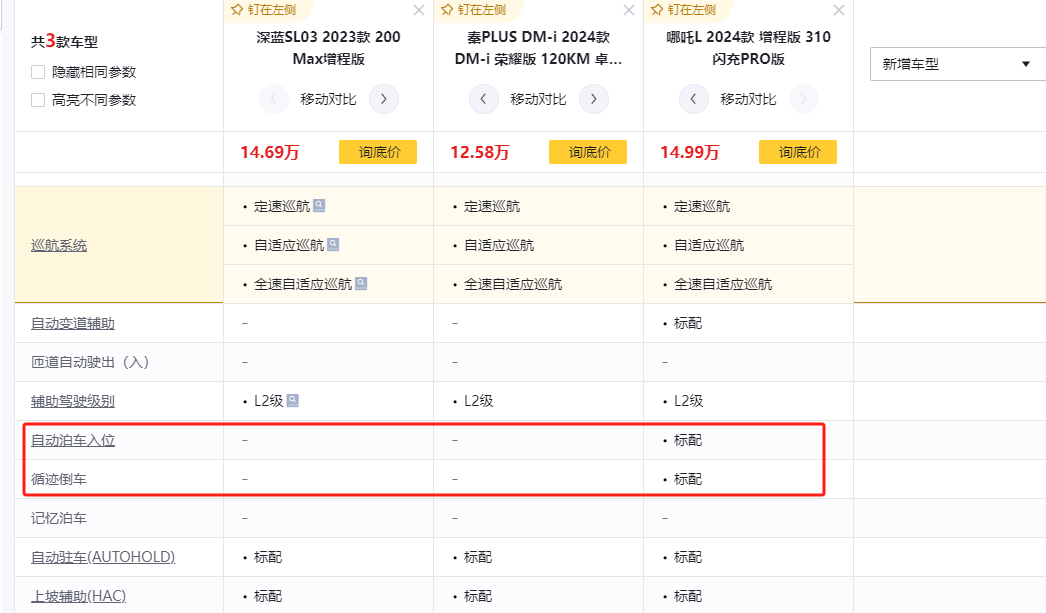The width and height of the screenshot is (1046, 613).
Task: Pin 深蓝SL03 column using 钉在左侧
Action: coord(264,10)
